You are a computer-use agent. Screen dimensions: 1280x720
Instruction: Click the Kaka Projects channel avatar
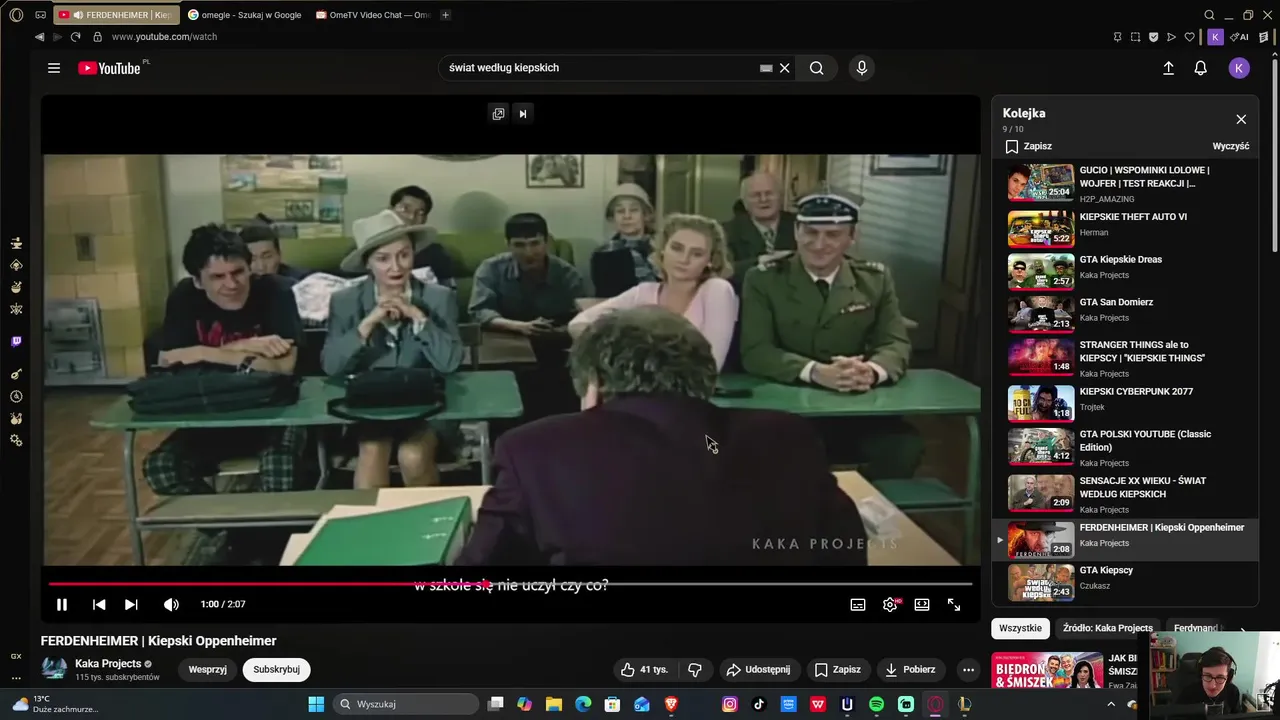point(54,669)
